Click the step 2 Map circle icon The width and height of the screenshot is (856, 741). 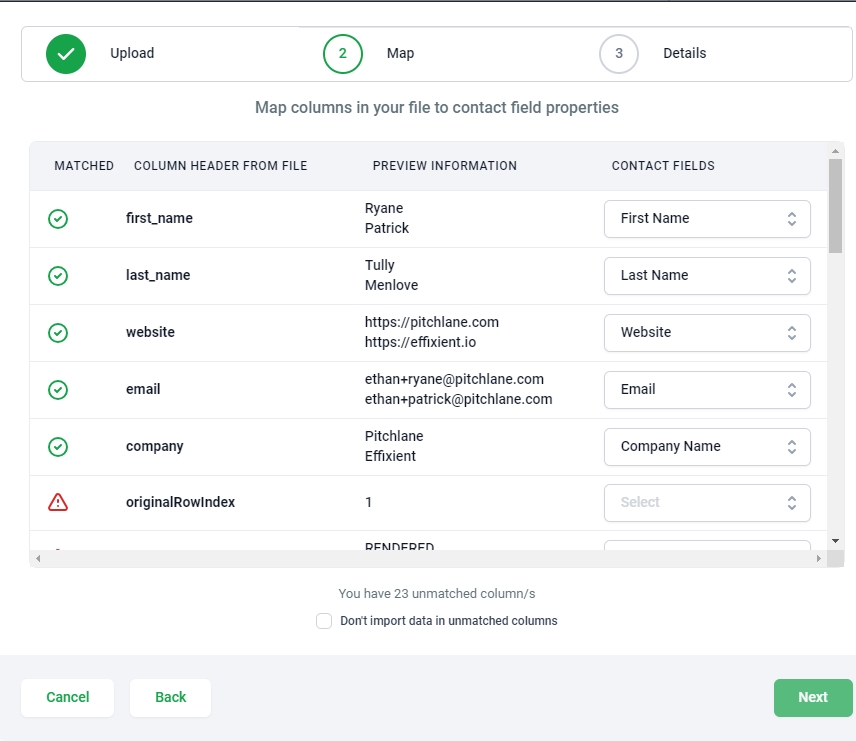tap(343, 54)
